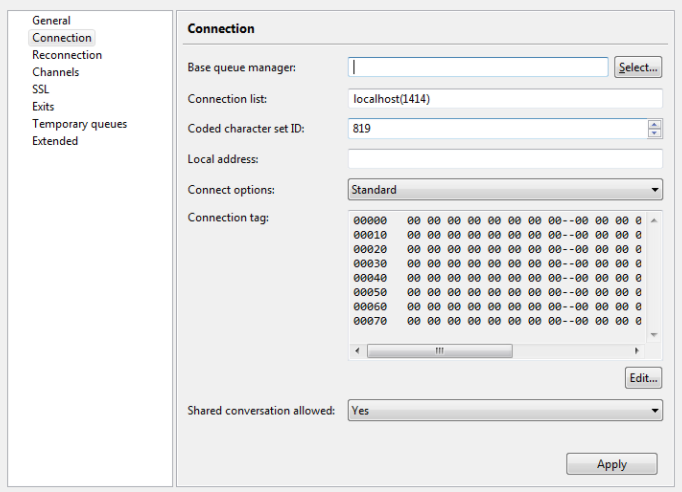Go to the Reconnection page
The width and height of the screenshot is (682, 492).
click(x=67, y=55)
